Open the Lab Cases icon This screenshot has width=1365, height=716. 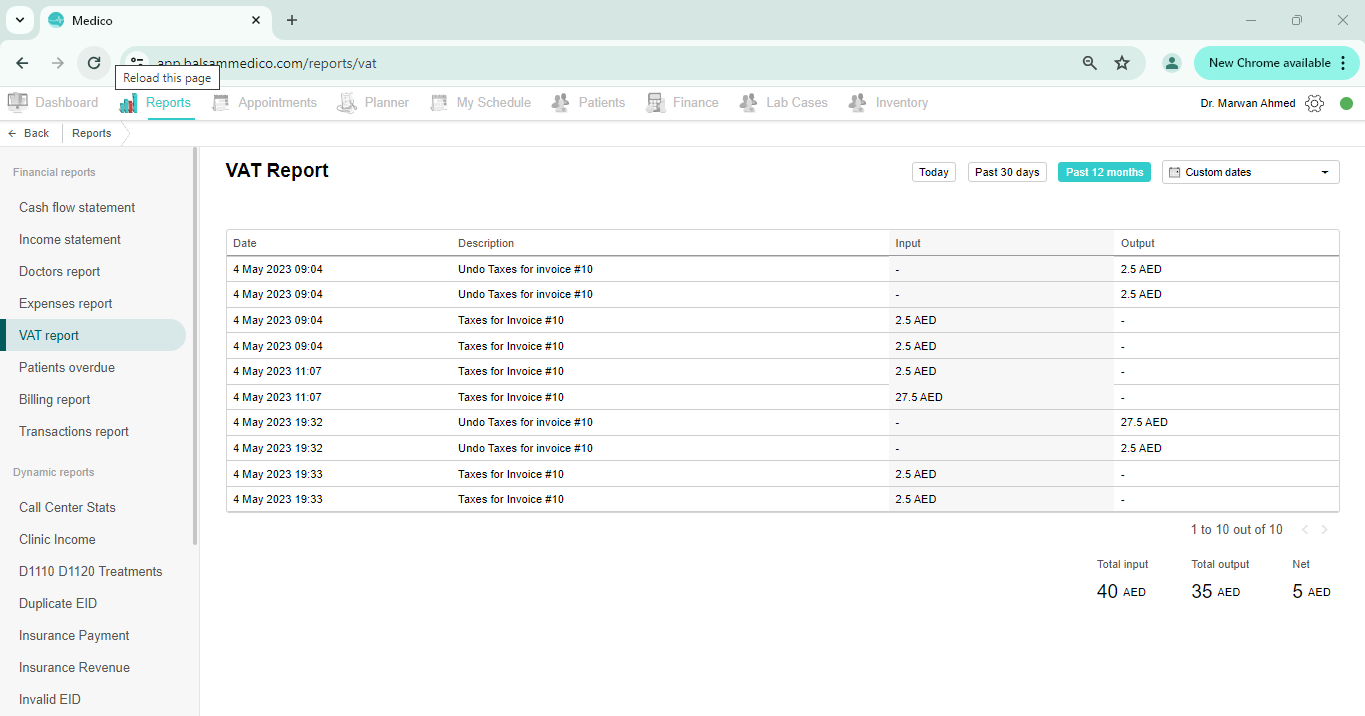[x=749, y=102]
